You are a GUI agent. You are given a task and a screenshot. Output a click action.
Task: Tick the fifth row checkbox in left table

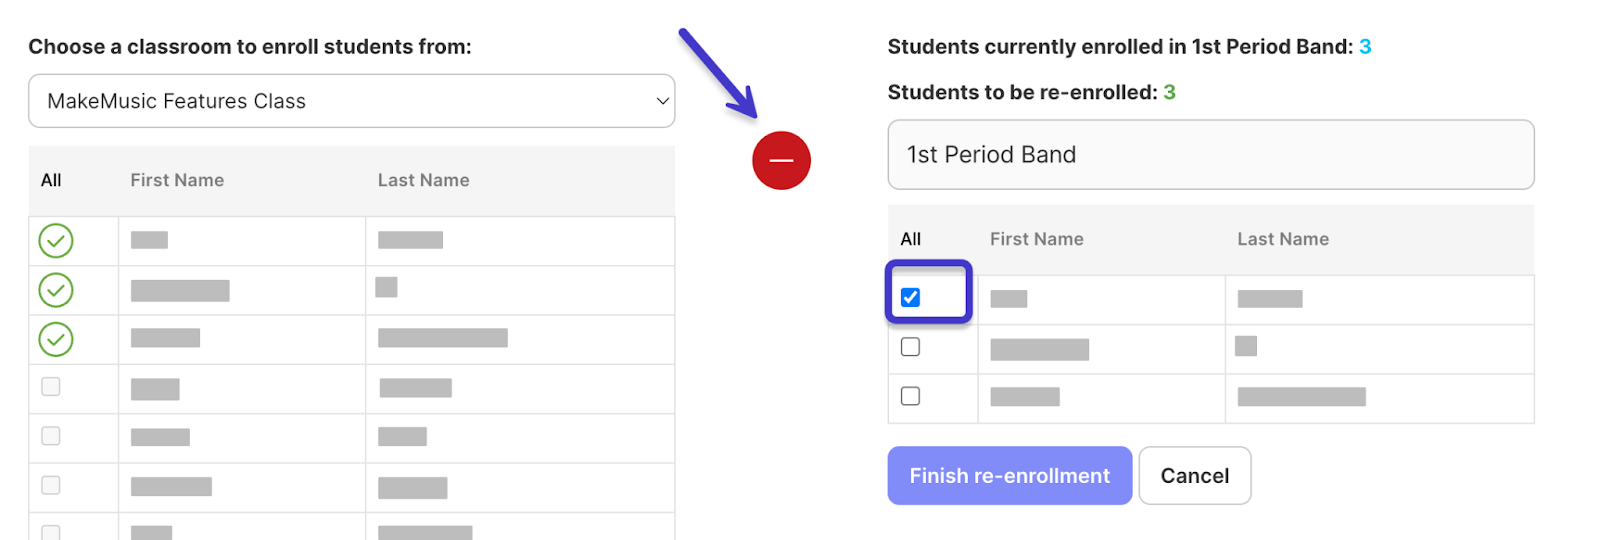[51, 436]
